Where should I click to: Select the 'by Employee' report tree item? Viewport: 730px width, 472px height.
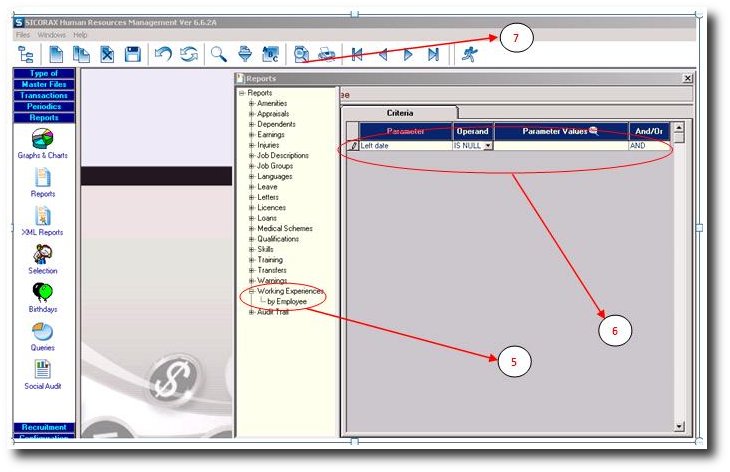click(x=287, y=301)
